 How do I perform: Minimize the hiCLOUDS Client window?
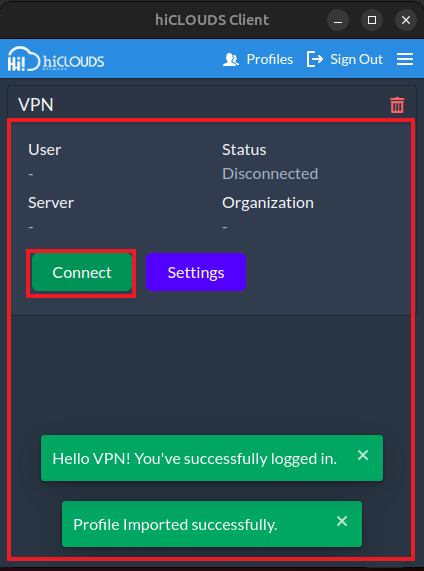(x=338, y=20)
